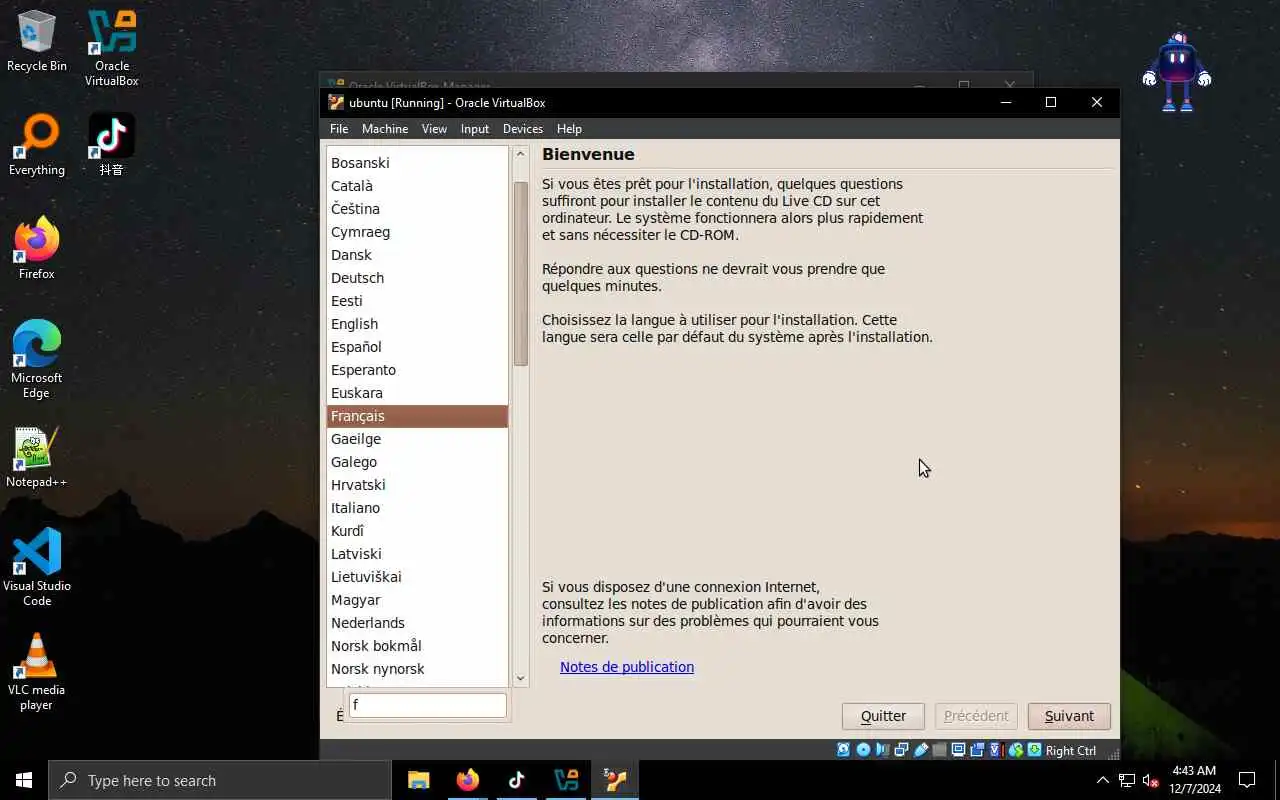The height and width of the screenshot is (800, 1280).
Task: Select Français in the language list
Action: 417,416
